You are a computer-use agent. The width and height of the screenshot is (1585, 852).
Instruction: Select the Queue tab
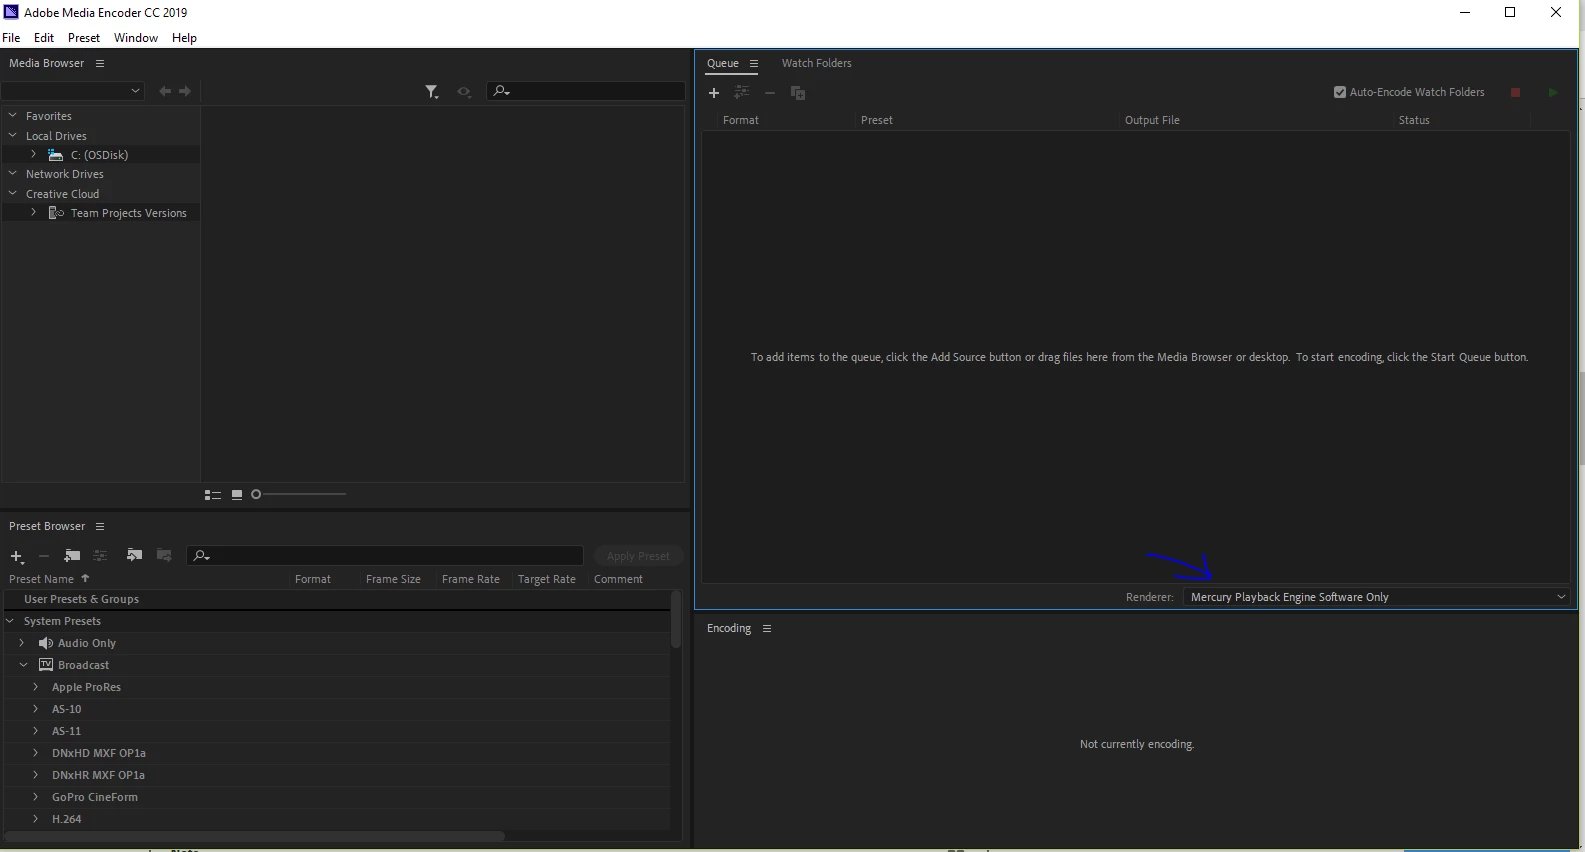click(723, 63)
